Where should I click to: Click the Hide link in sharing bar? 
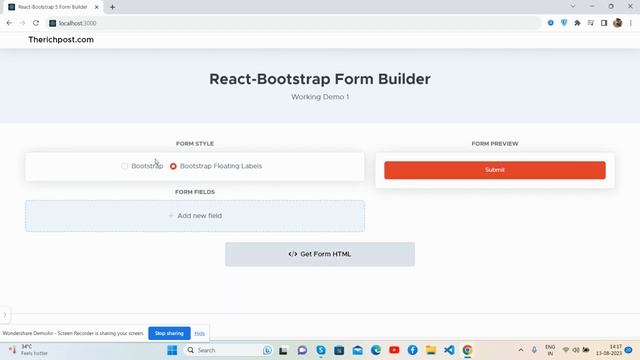tap(200, 333)
